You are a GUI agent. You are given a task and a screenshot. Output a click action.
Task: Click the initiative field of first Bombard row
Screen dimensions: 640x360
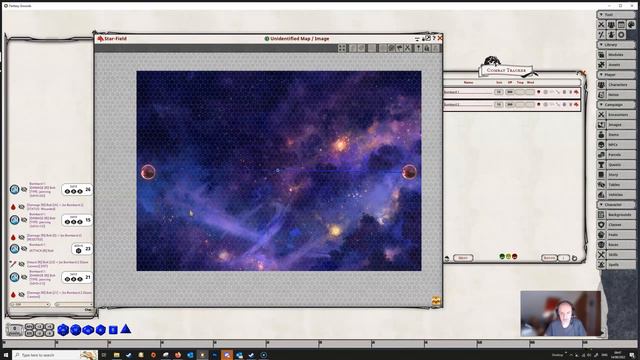click(498, 92)
